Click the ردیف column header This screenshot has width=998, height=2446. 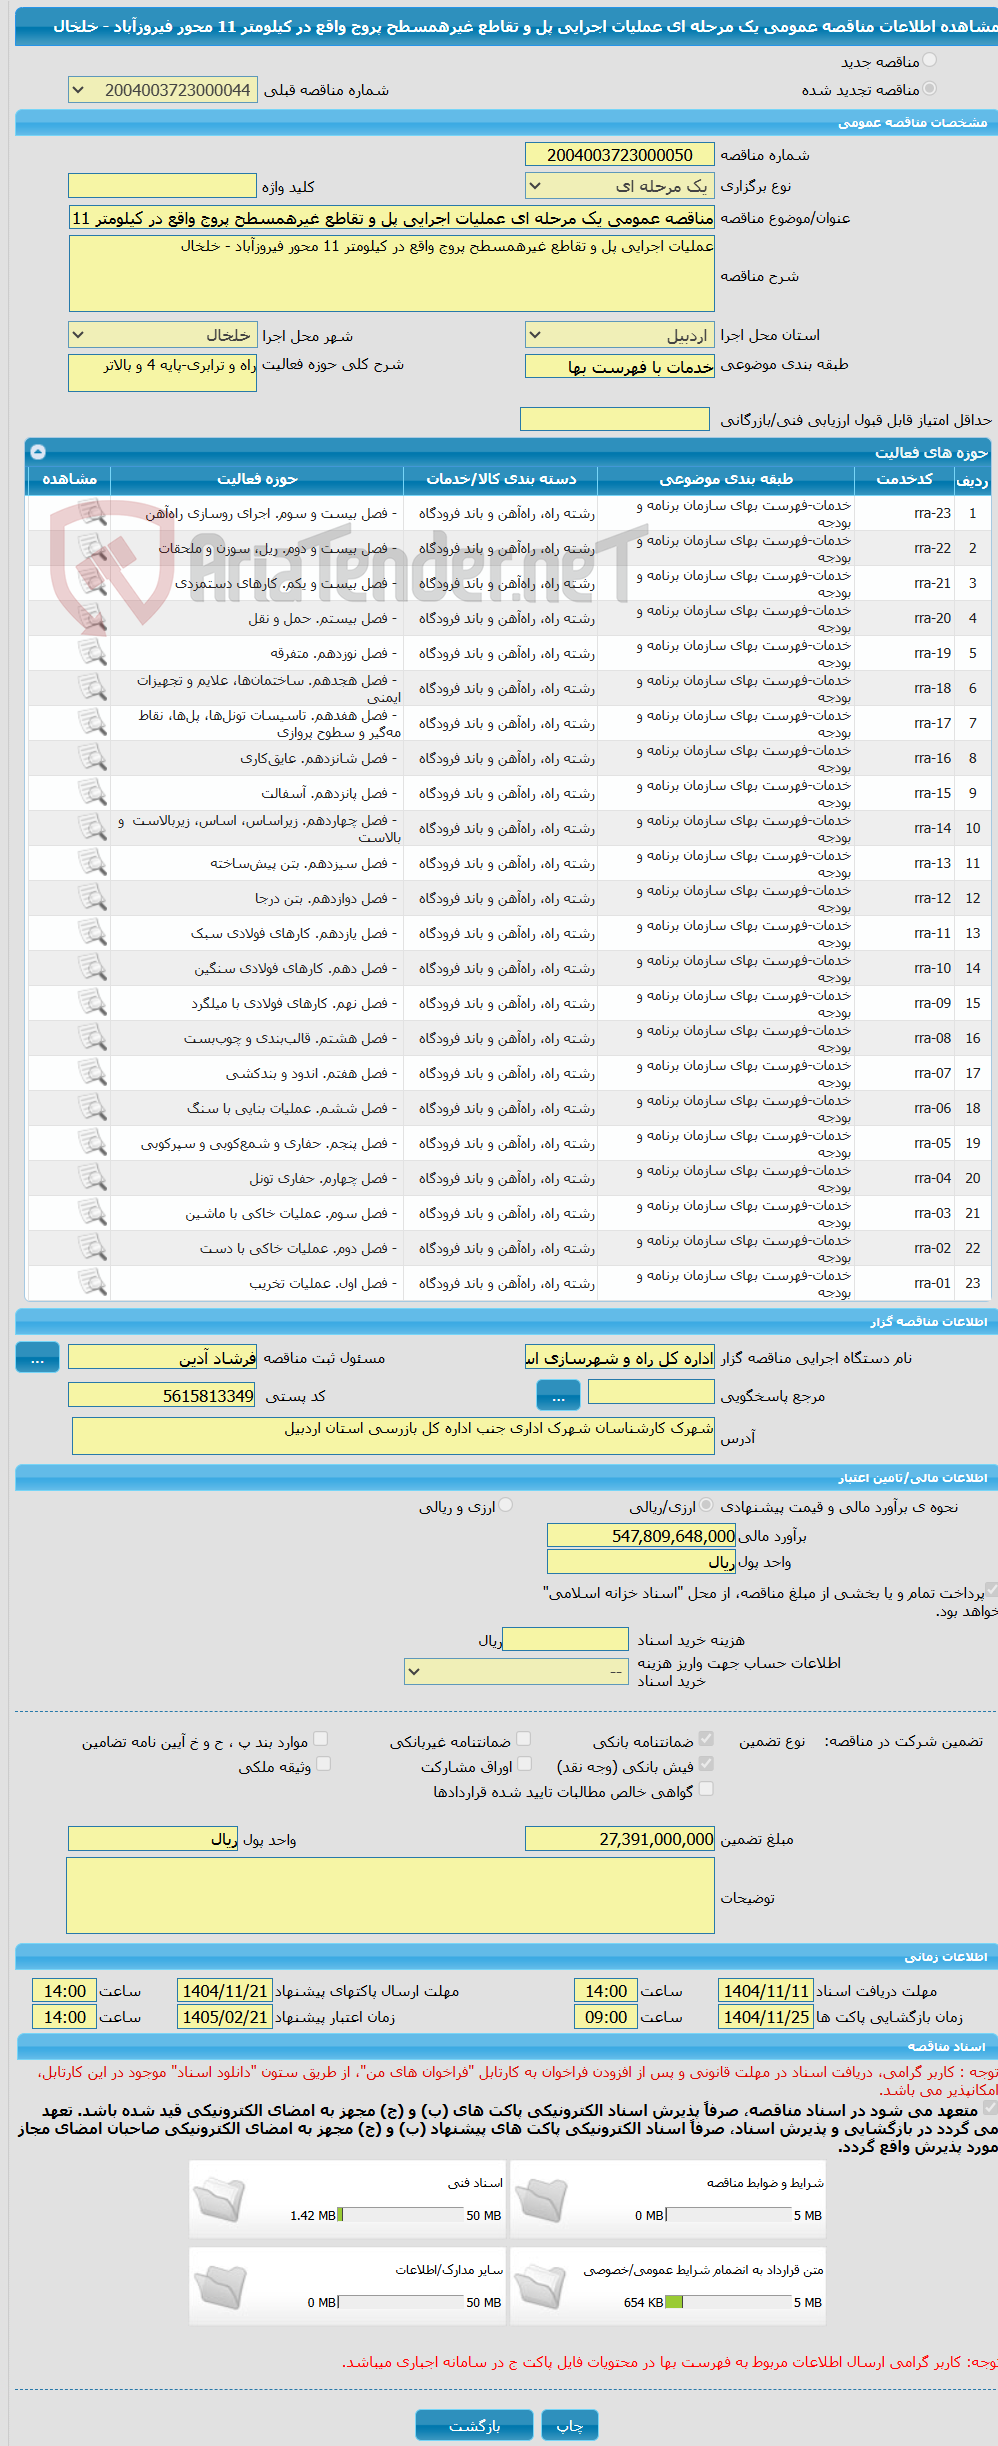tap(972, 479)
